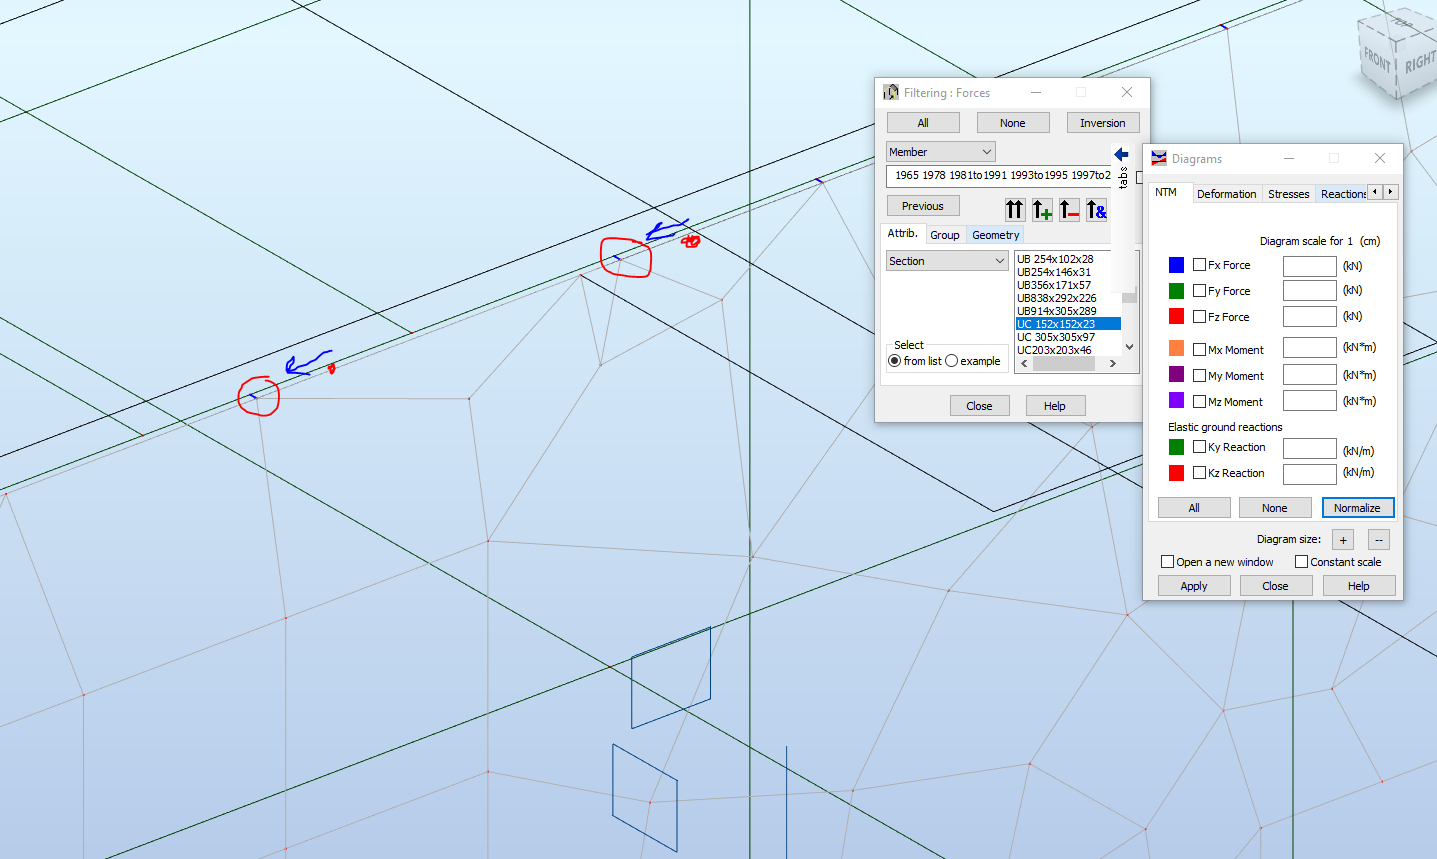Viewport: 1437px width, 859px height.
Task: Open the Member filter dropdown
Action: [985, 151]
